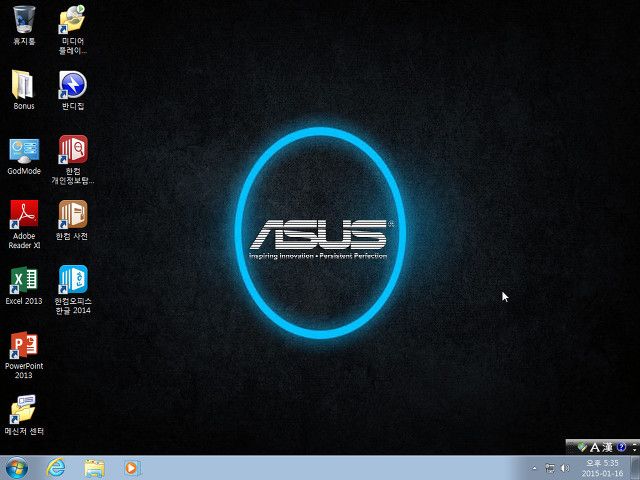
Task: Select the PowerPoint 2013 shortcut
Action: point(24,355)
